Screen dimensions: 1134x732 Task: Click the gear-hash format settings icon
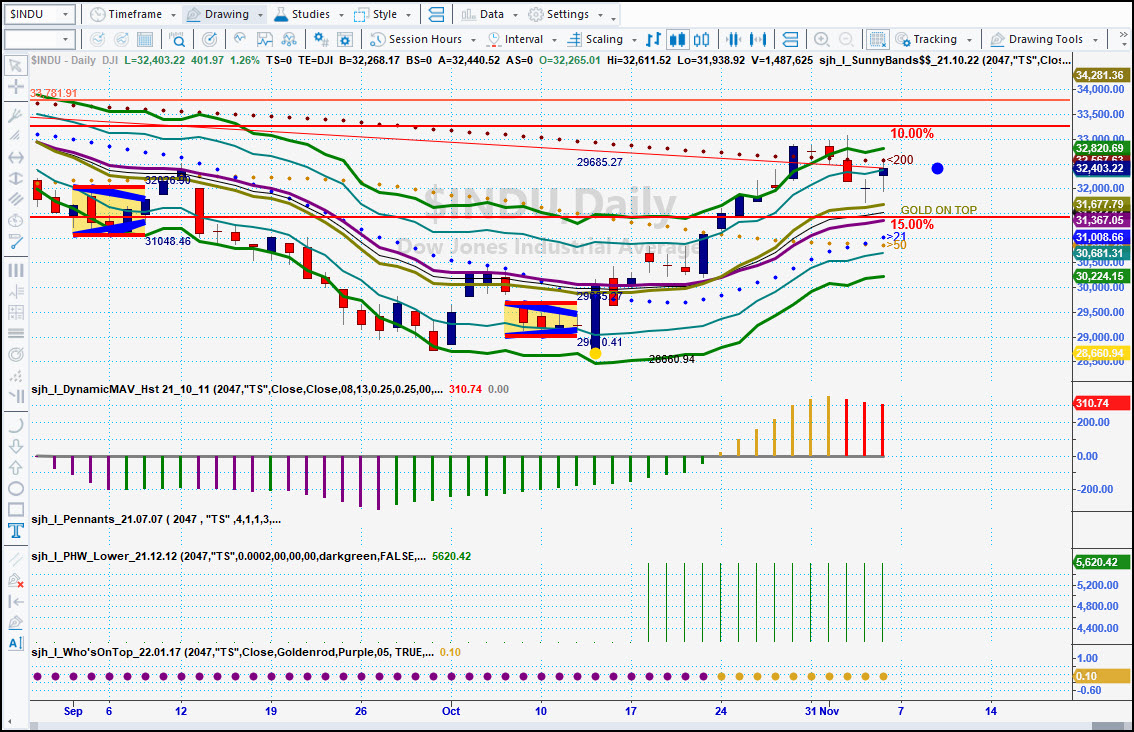tap(320, 40)
